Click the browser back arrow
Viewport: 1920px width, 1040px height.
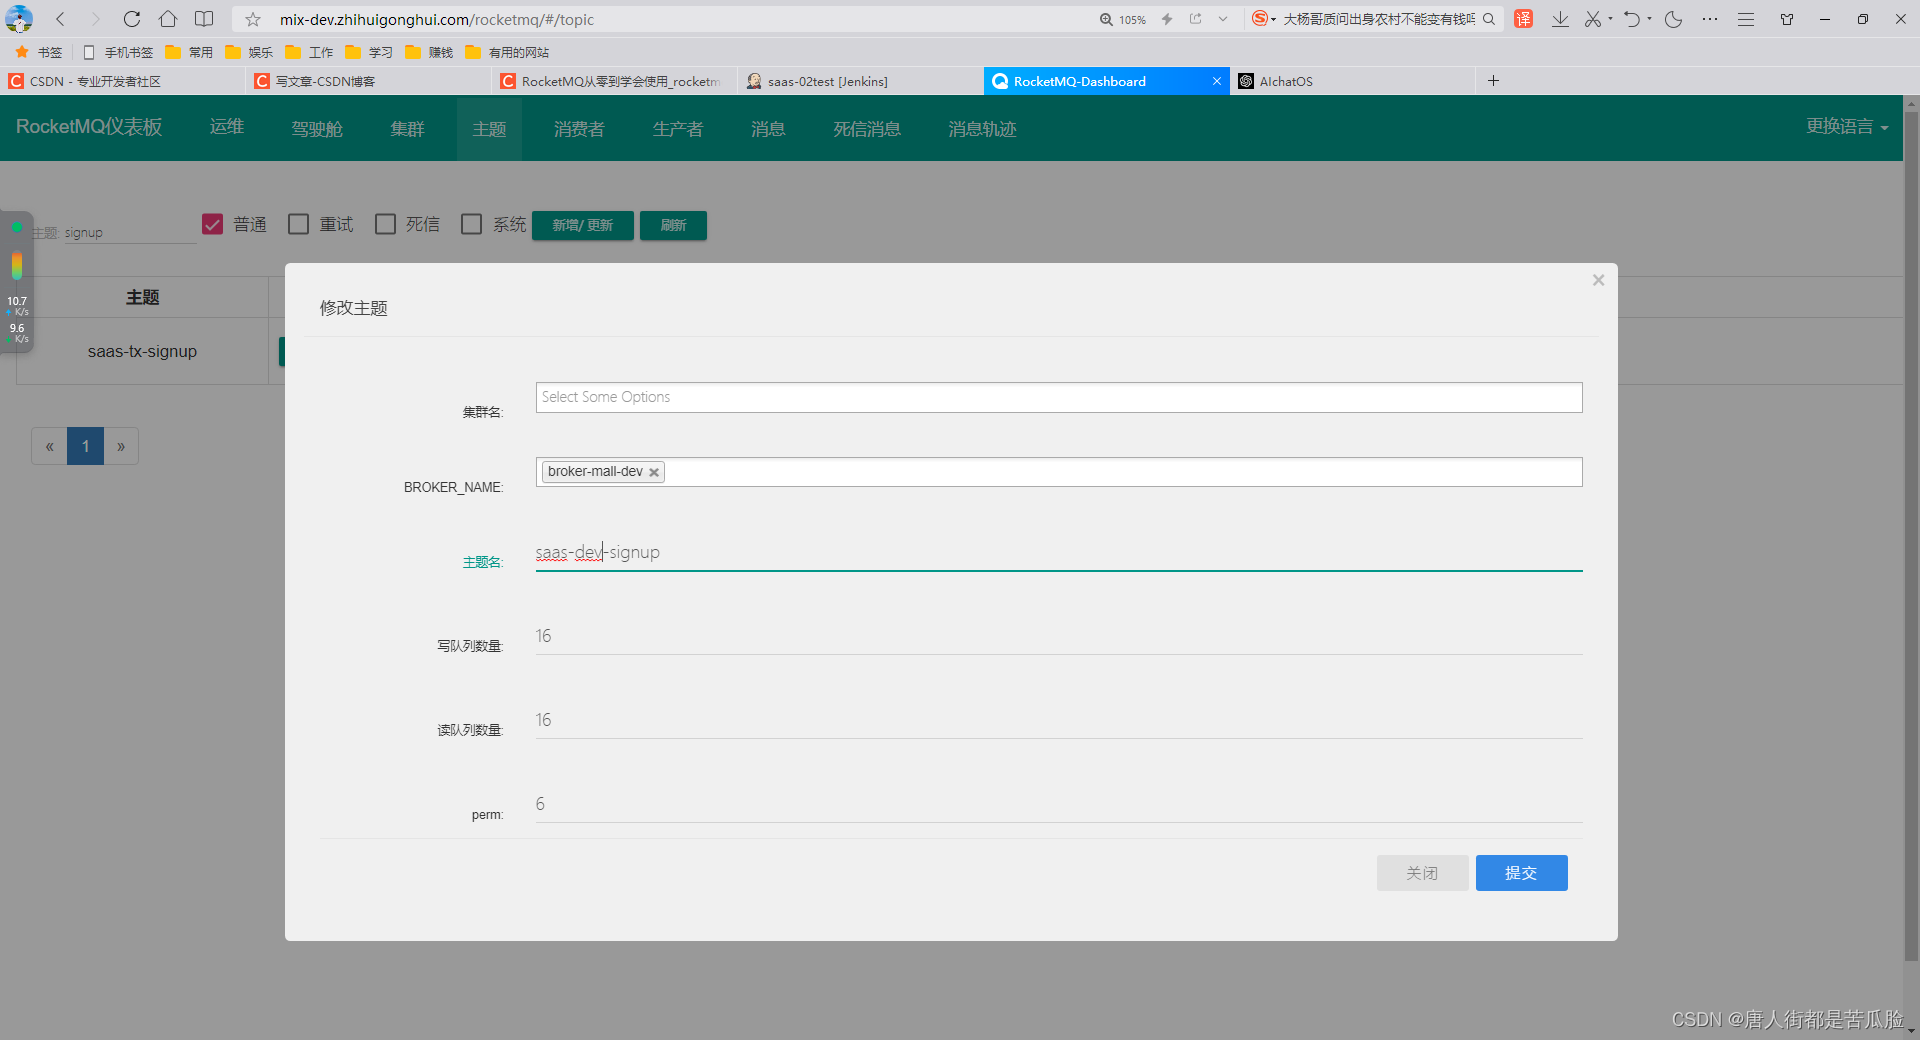pos(61,19)
